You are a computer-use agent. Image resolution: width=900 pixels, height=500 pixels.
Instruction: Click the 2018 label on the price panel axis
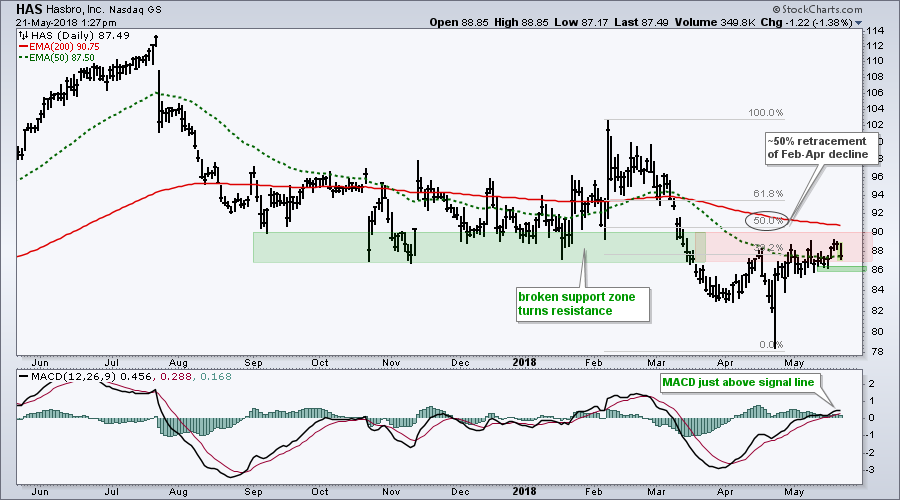click(x=524, y=363)
